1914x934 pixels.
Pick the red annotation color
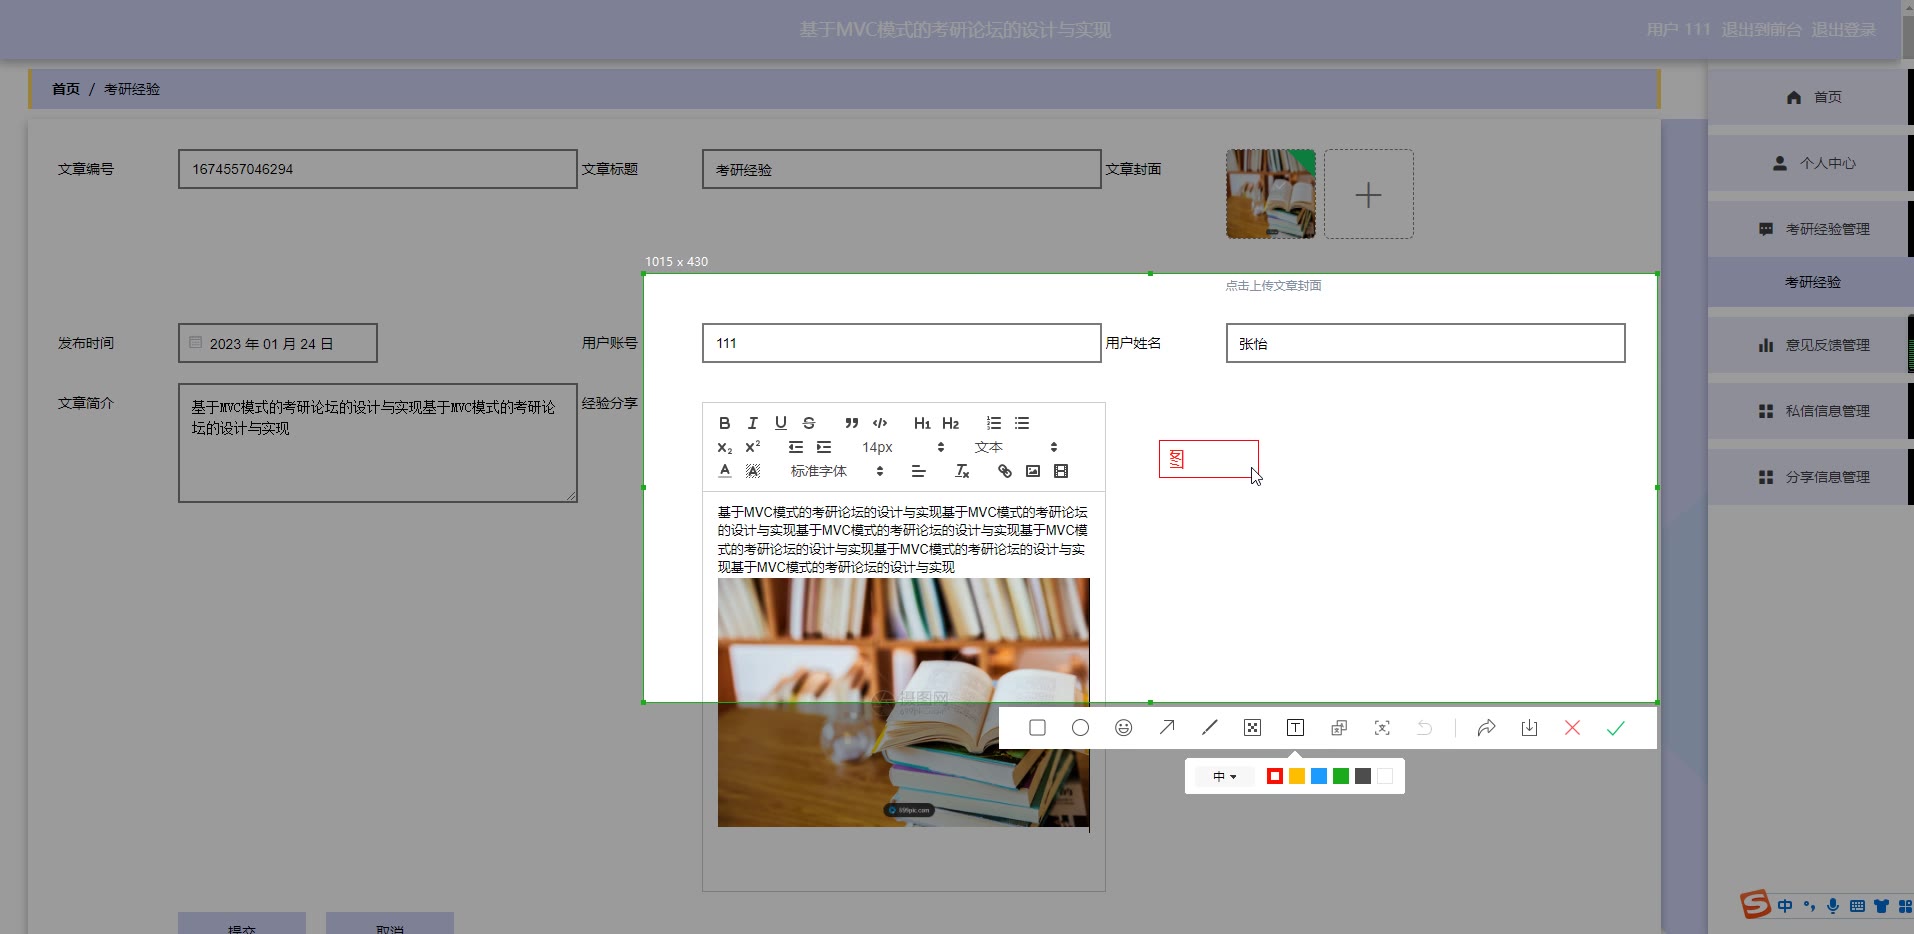pos(1275,776)
